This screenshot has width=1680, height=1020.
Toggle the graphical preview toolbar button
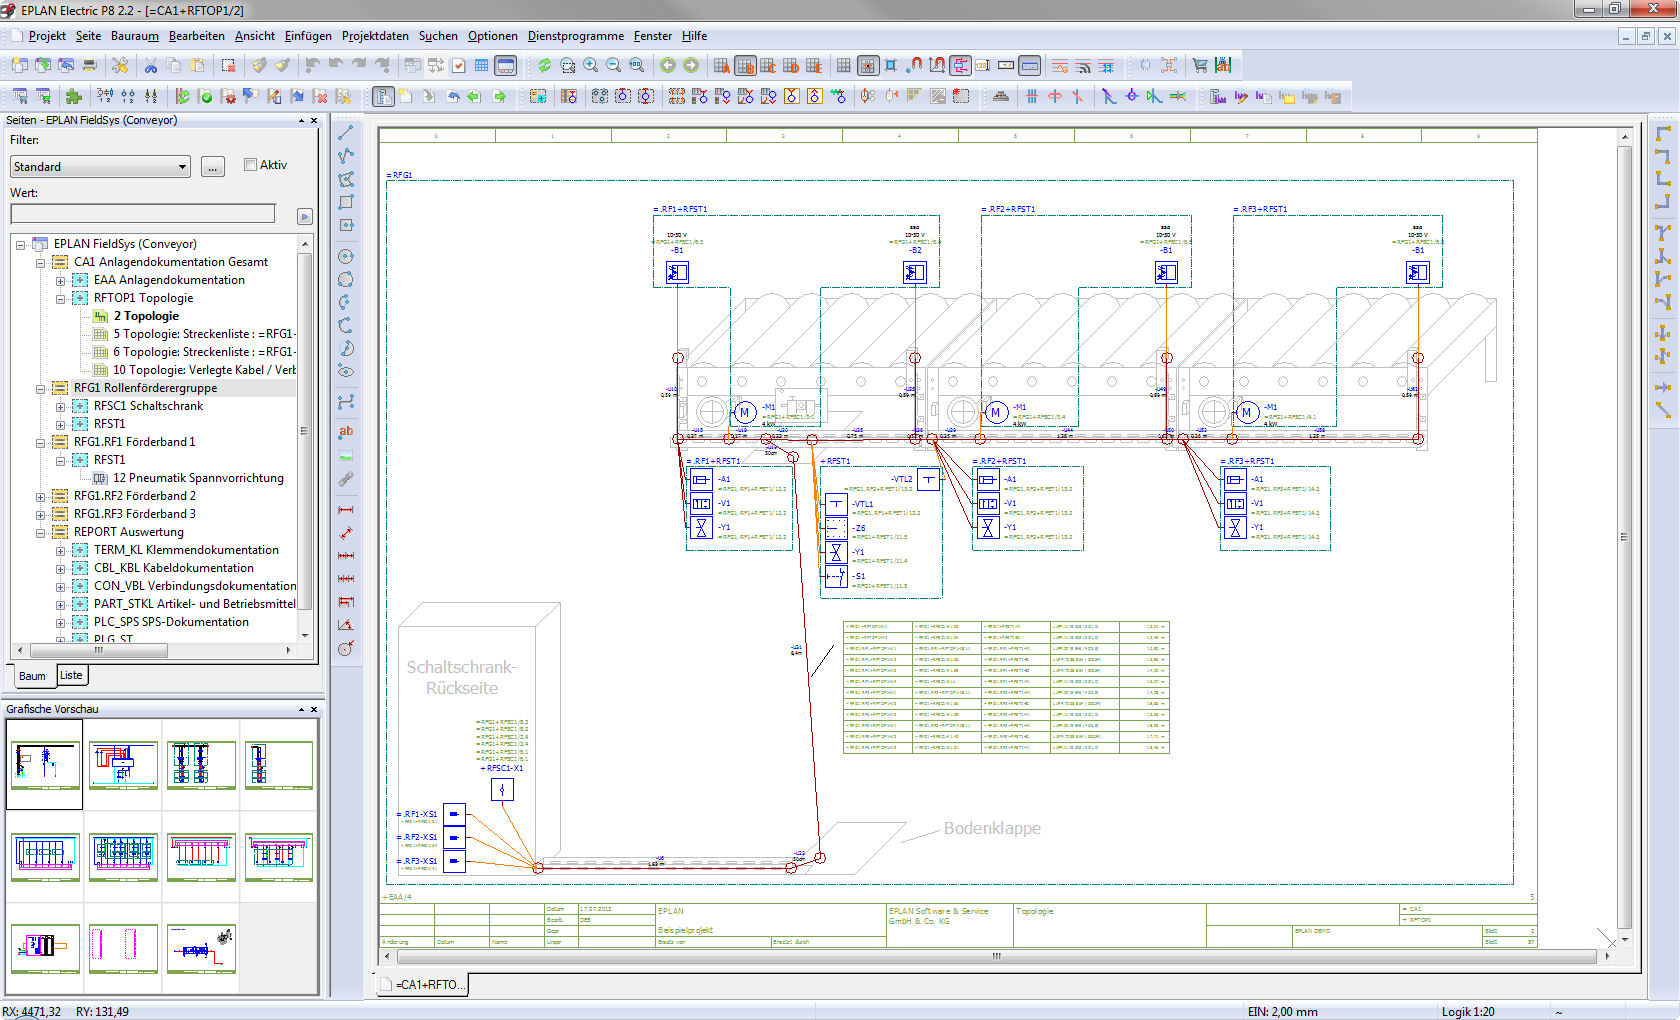[x=506, y=66]
